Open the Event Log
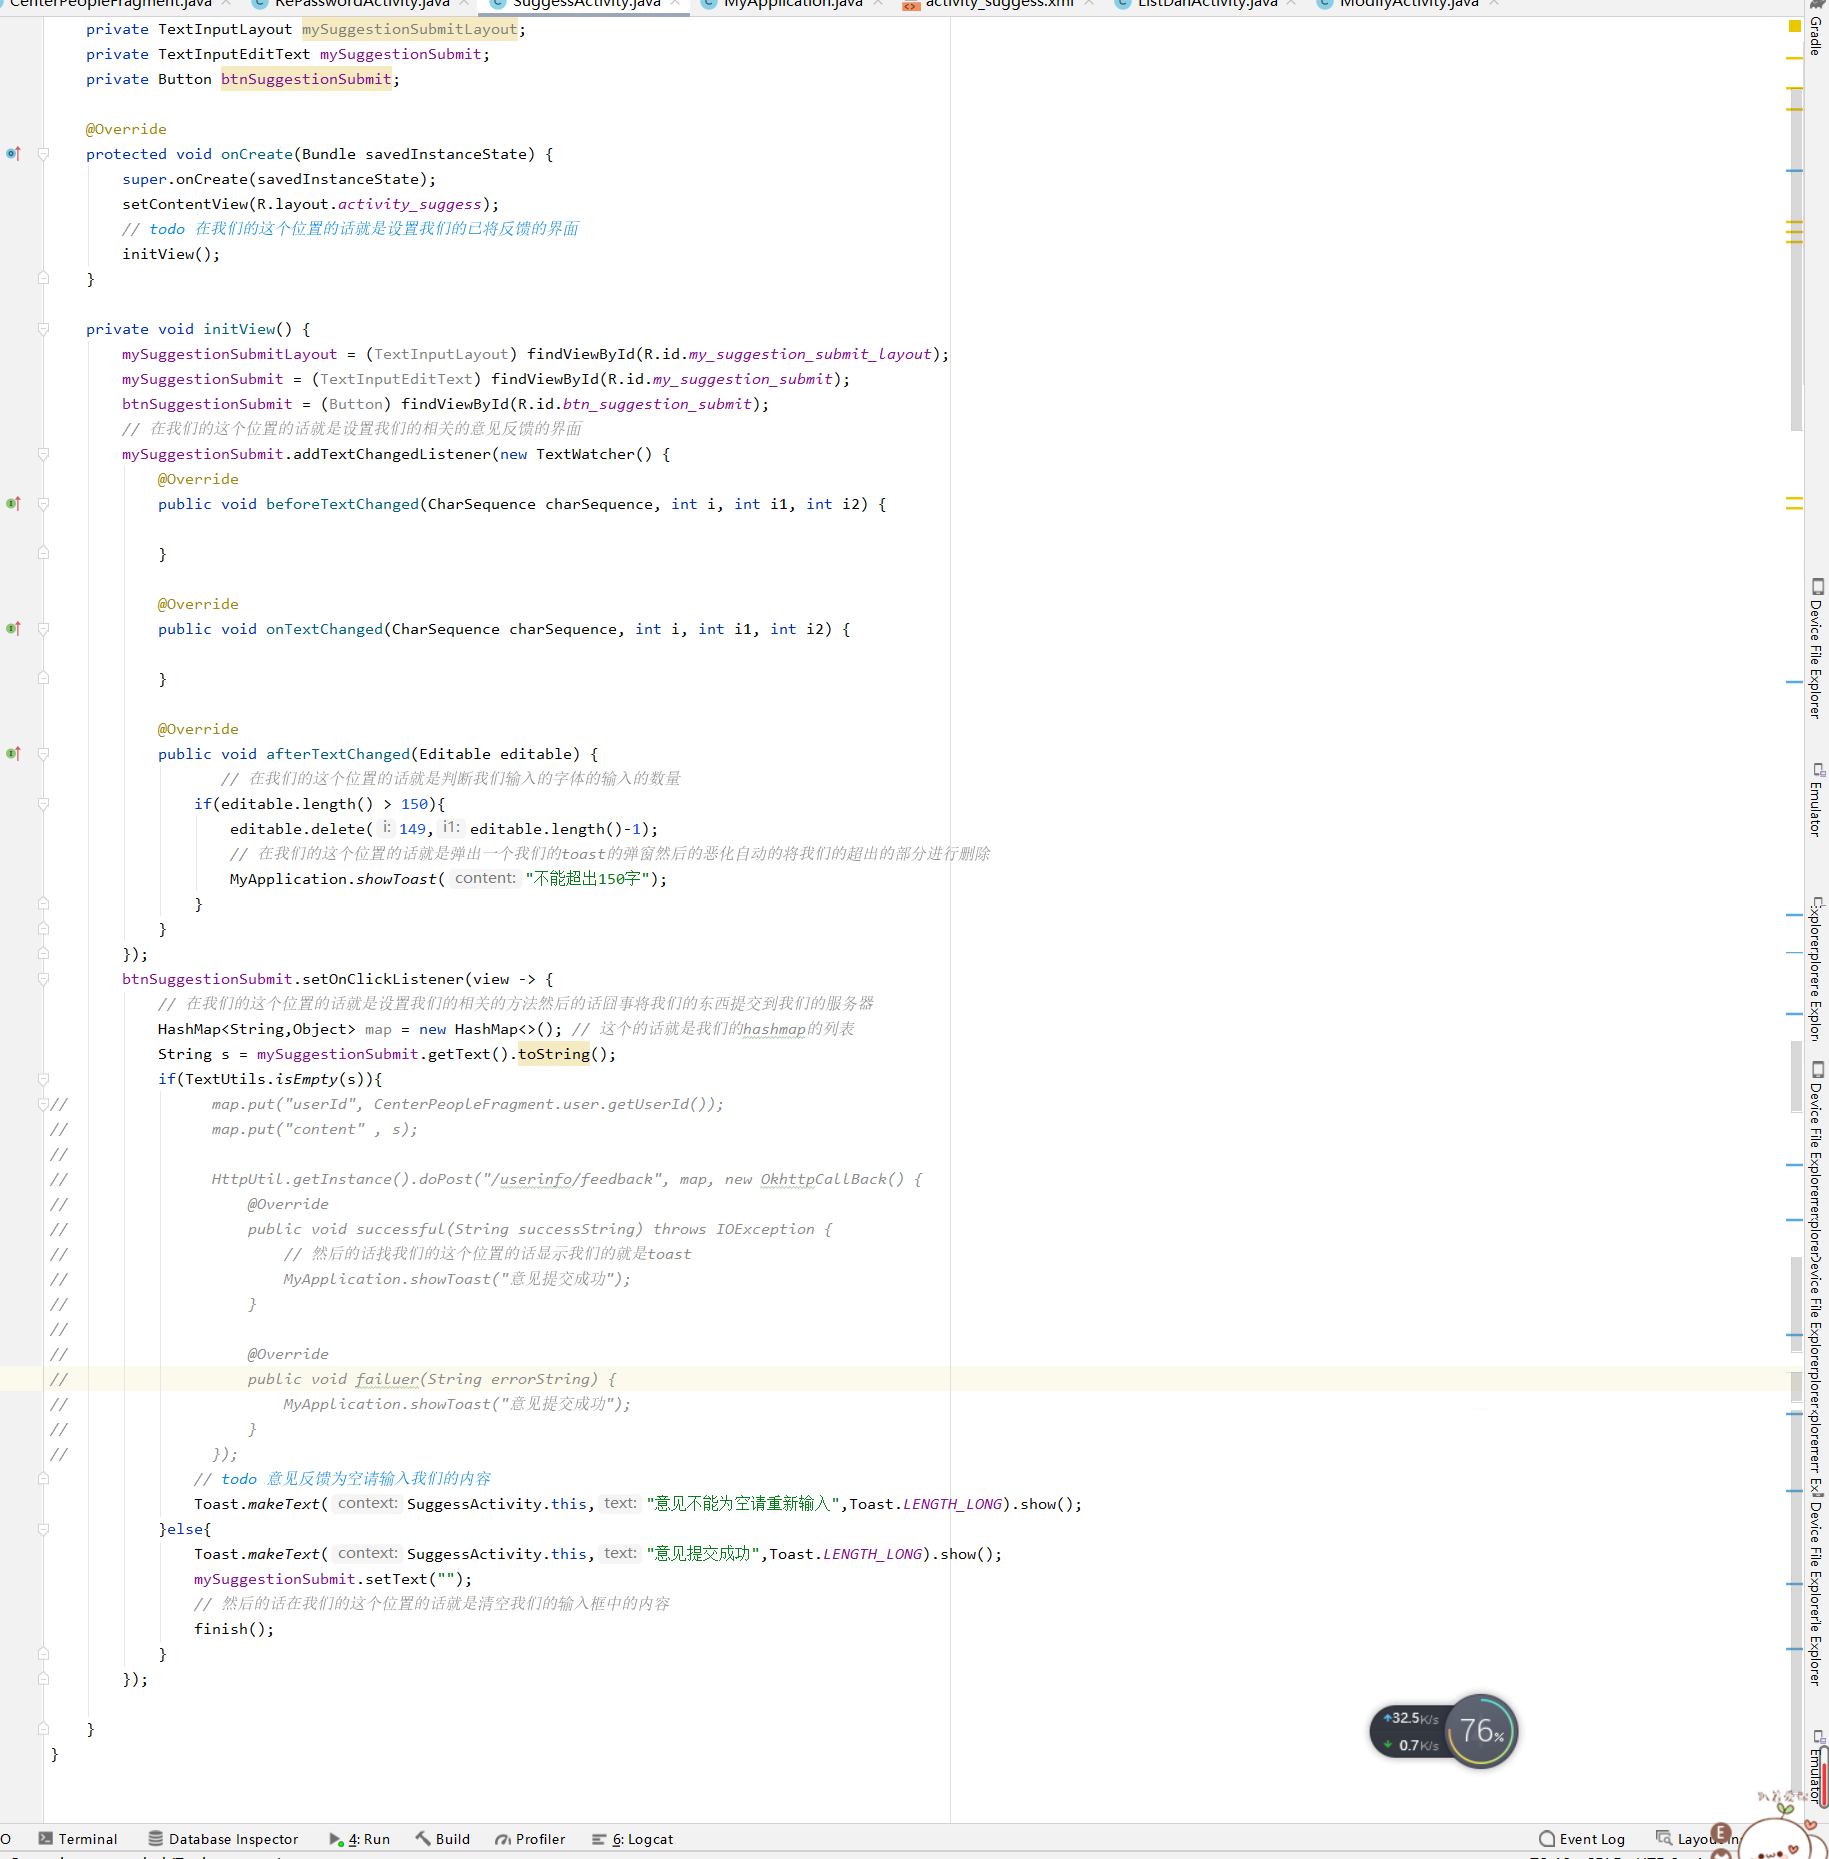1829x1859 pixels. [x=1592, y=1839]
